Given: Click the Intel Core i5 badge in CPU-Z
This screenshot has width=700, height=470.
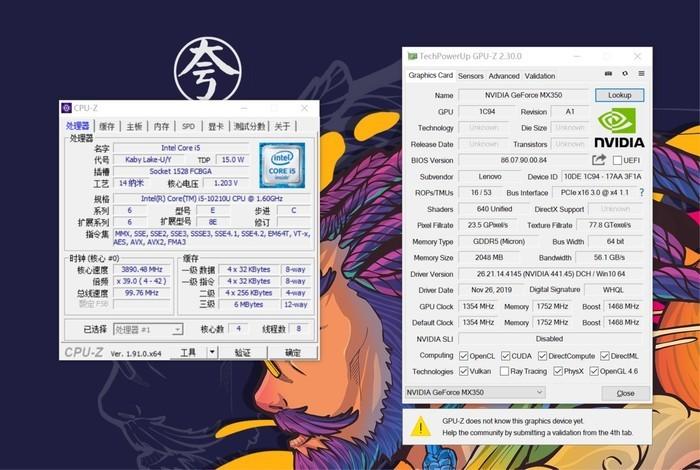Looking at the screenshot, I should [x=282, y=165].
